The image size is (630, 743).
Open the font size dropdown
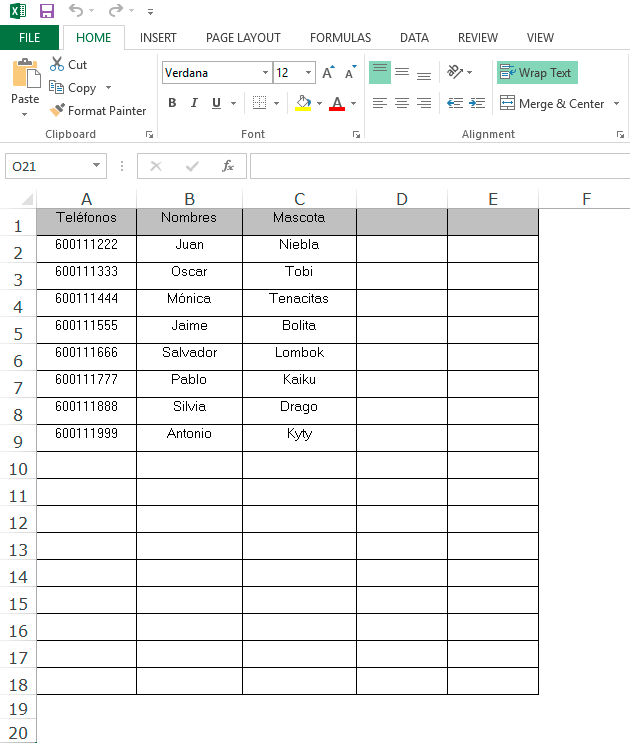[x=308, y=73]
